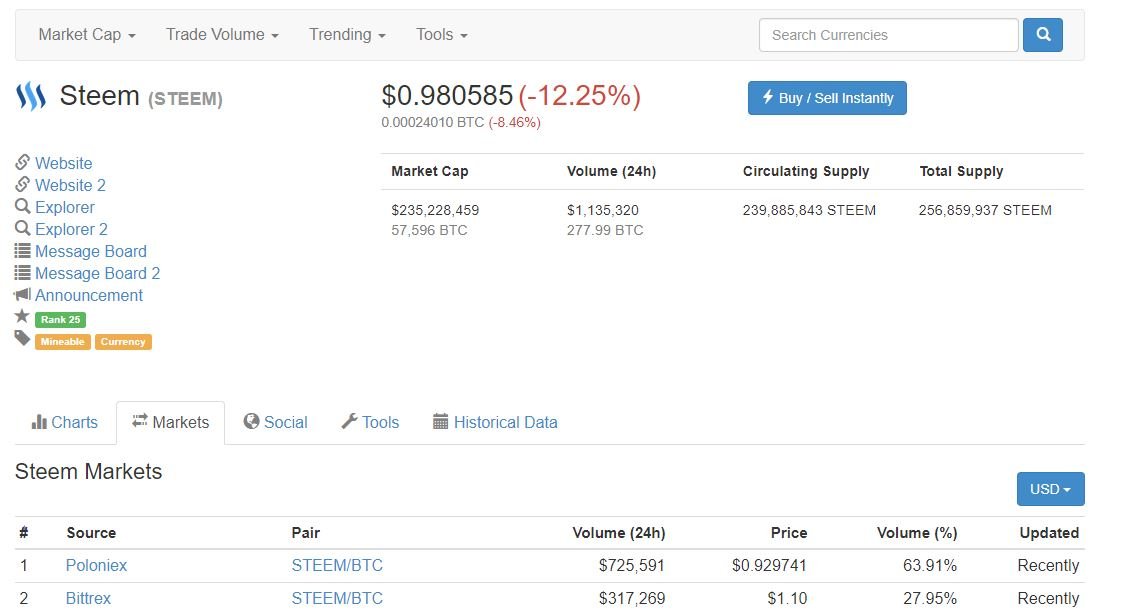This screenshot has height=613, width=1130.
Task: Click the globe icon on Social tab
Action: point(252,421)
